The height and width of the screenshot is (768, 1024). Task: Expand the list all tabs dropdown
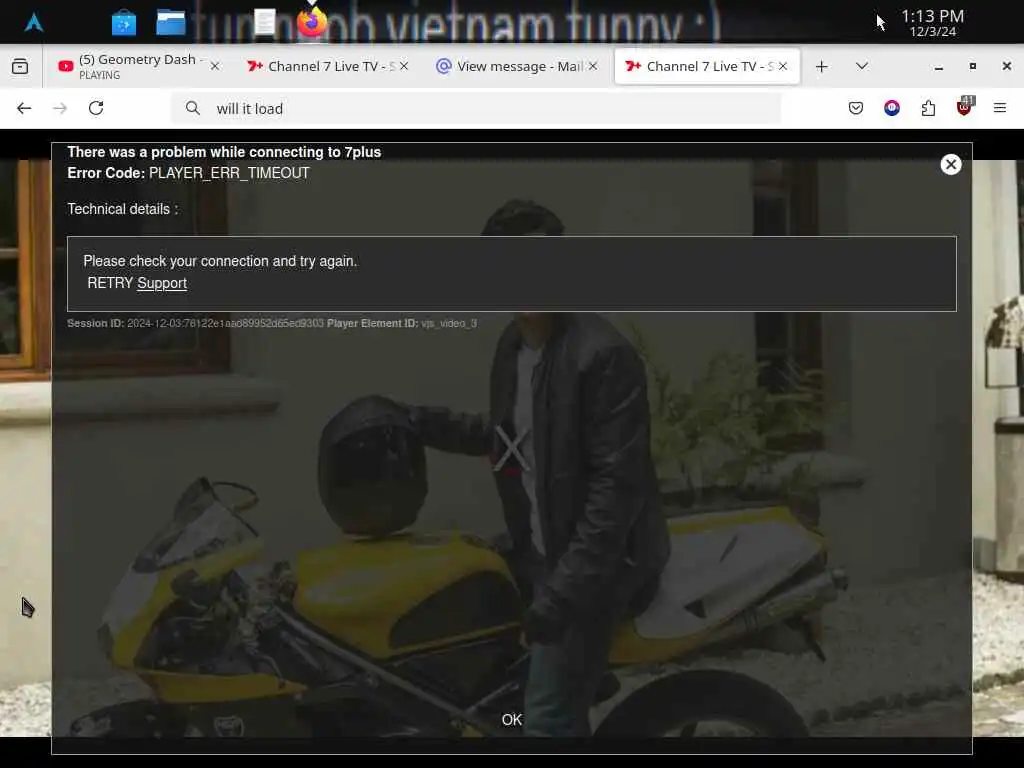click(861, 66)
